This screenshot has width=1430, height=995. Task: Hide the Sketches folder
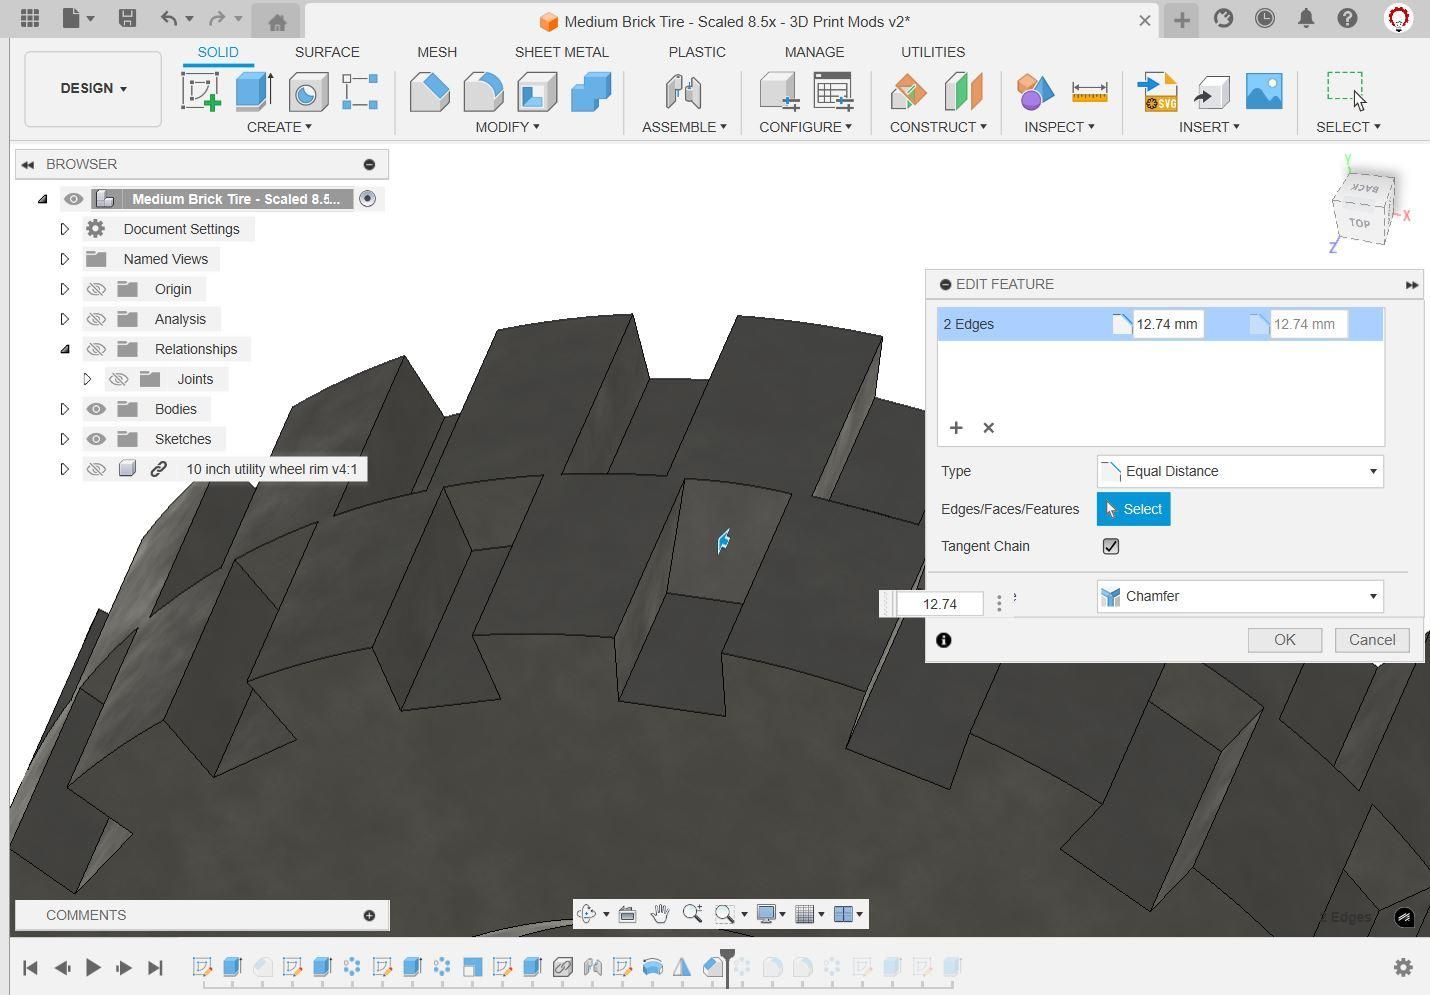point(96,439)
